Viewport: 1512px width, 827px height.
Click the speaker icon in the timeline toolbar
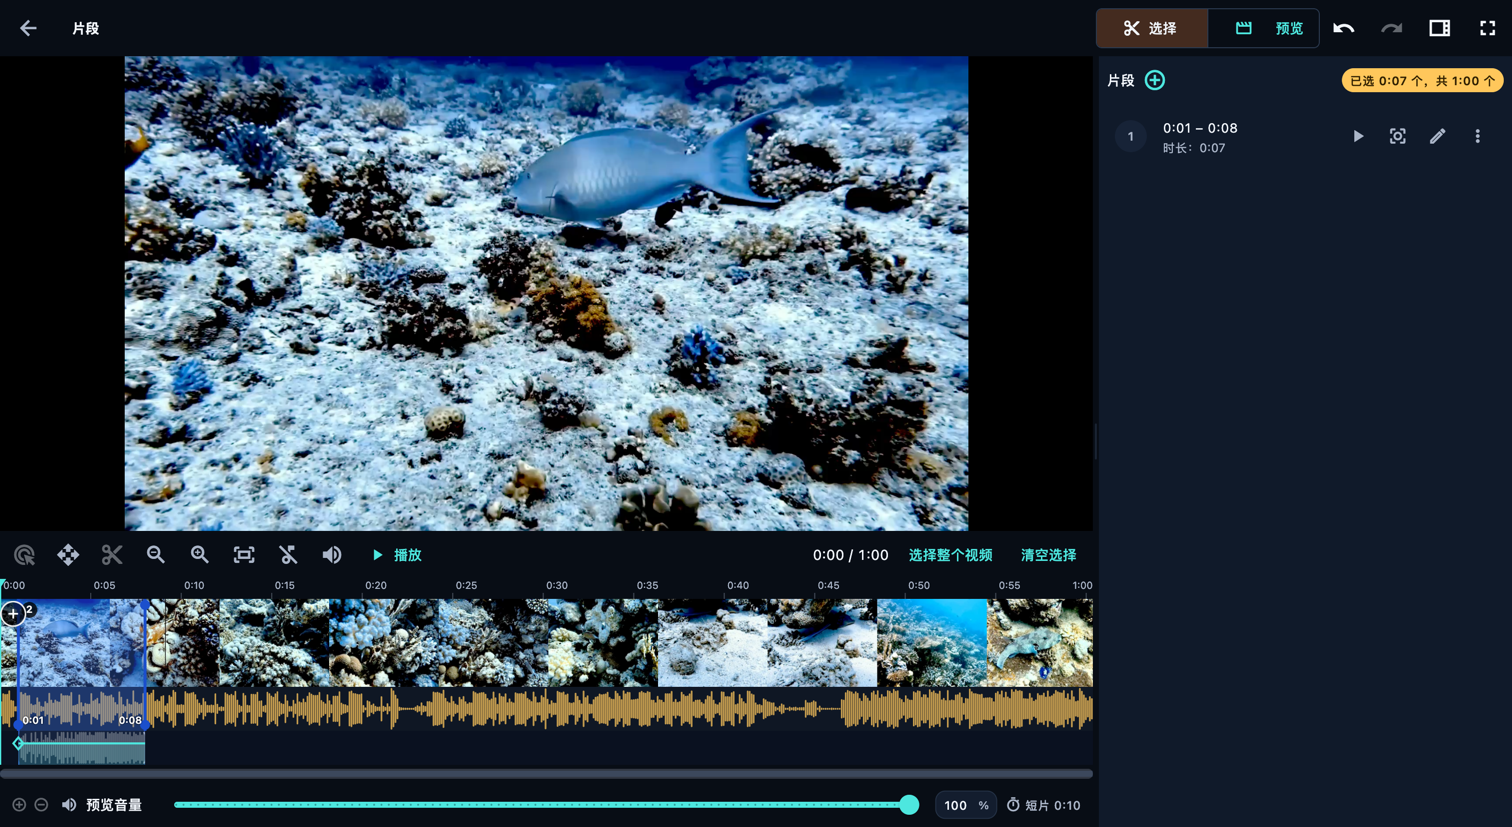(x=332, y=555)
